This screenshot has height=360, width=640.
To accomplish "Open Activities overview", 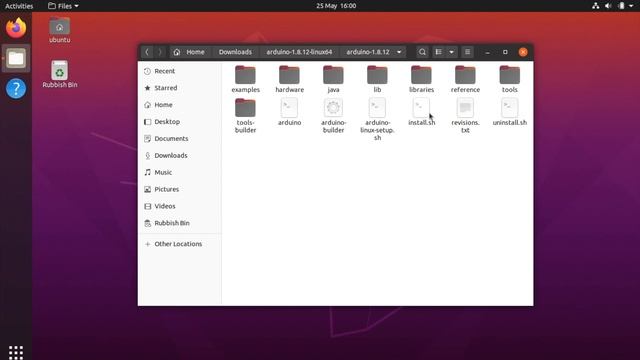I will click(x=19, y=6).
